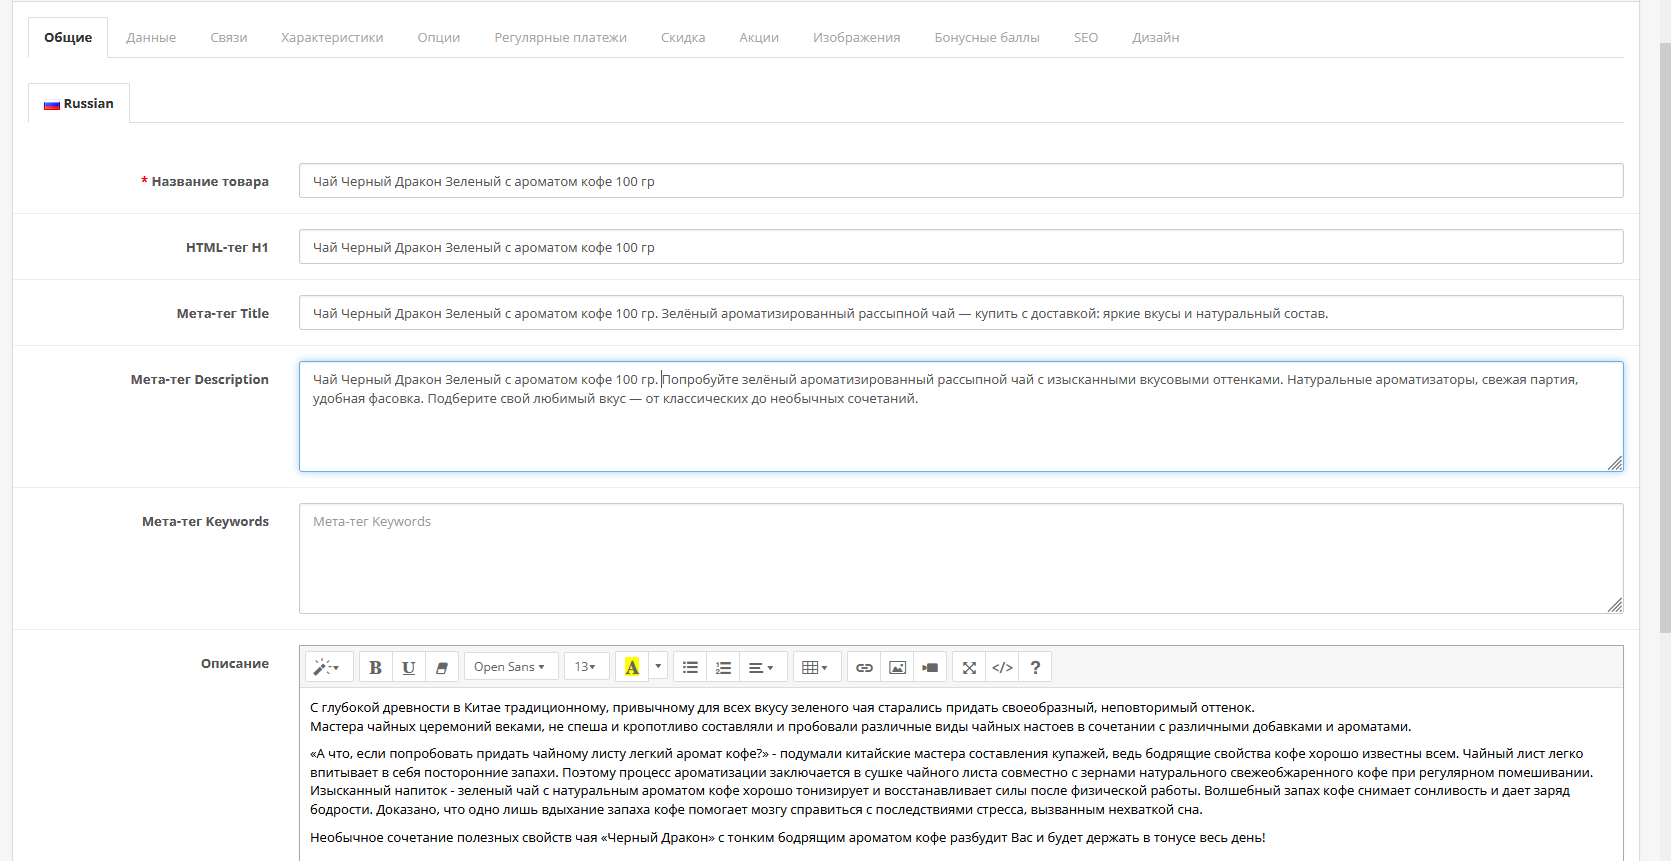Click the Мета-тег Keywords text area
Viewport: 1671px width, 861px height.
pos(961,558)
